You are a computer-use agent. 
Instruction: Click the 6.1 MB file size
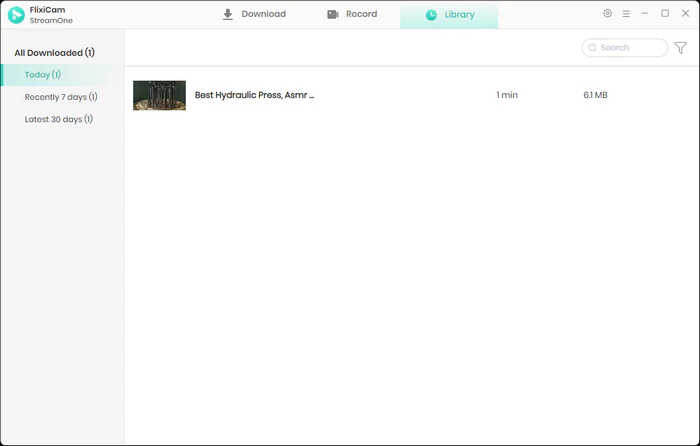pyautogui.click(x=595, y=95)
